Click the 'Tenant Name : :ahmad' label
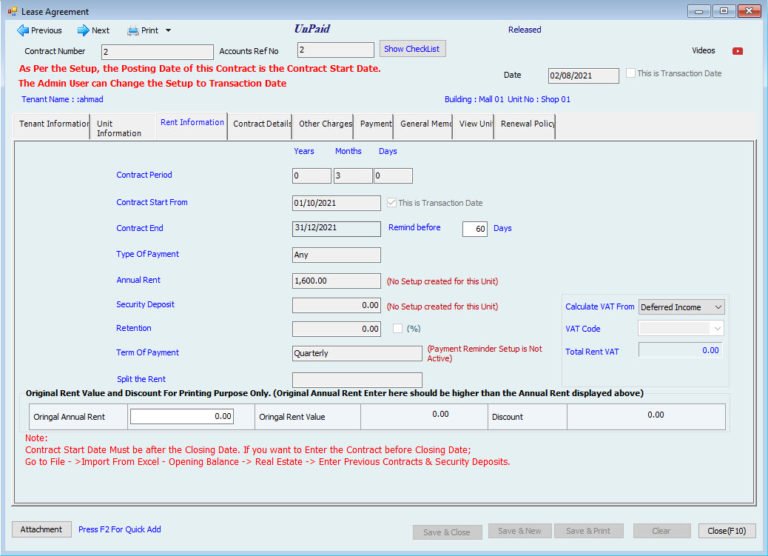The height and width of the screenshot is (556, 768). click(62, 99)
